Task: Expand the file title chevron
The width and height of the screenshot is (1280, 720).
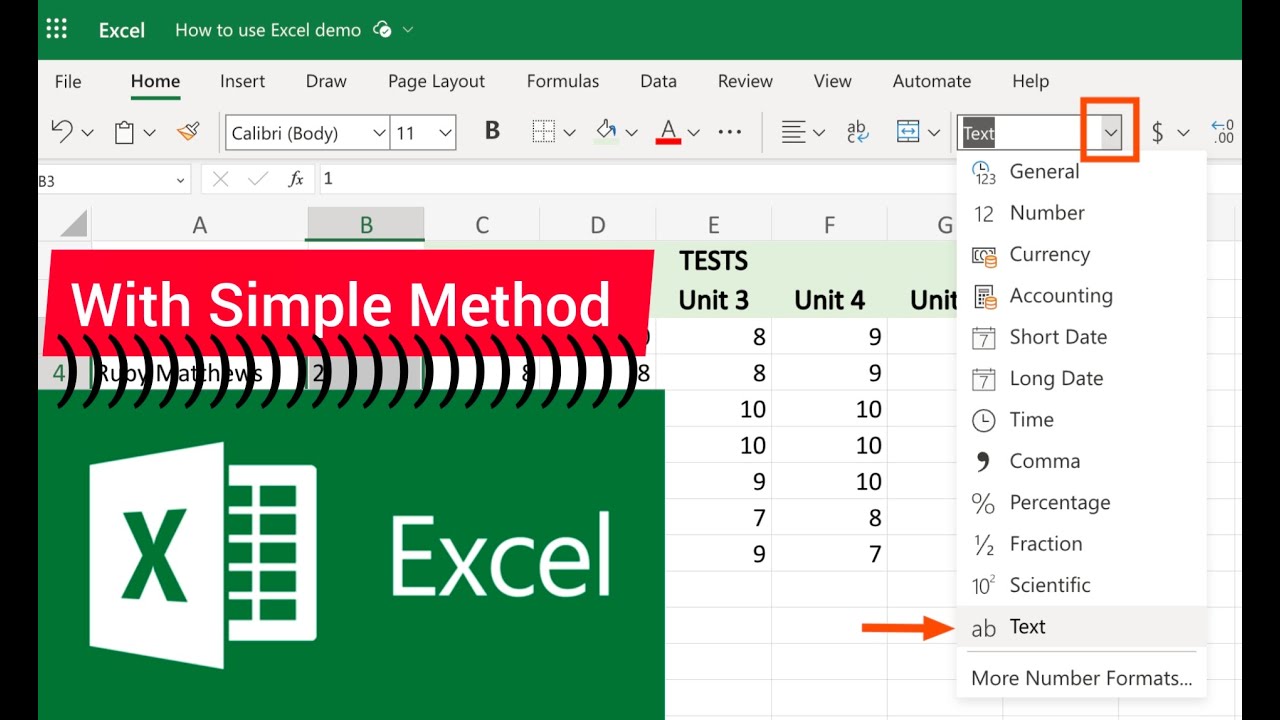Action: 407,30
